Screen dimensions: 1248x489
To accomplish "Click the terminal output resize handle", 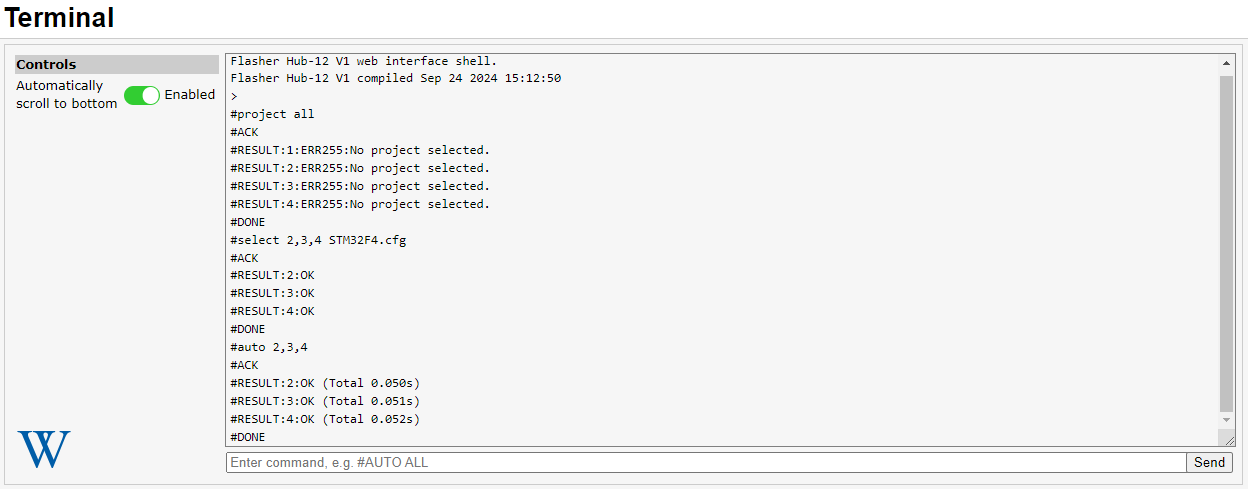I will pyautogui.click(x=1228, y=438).
